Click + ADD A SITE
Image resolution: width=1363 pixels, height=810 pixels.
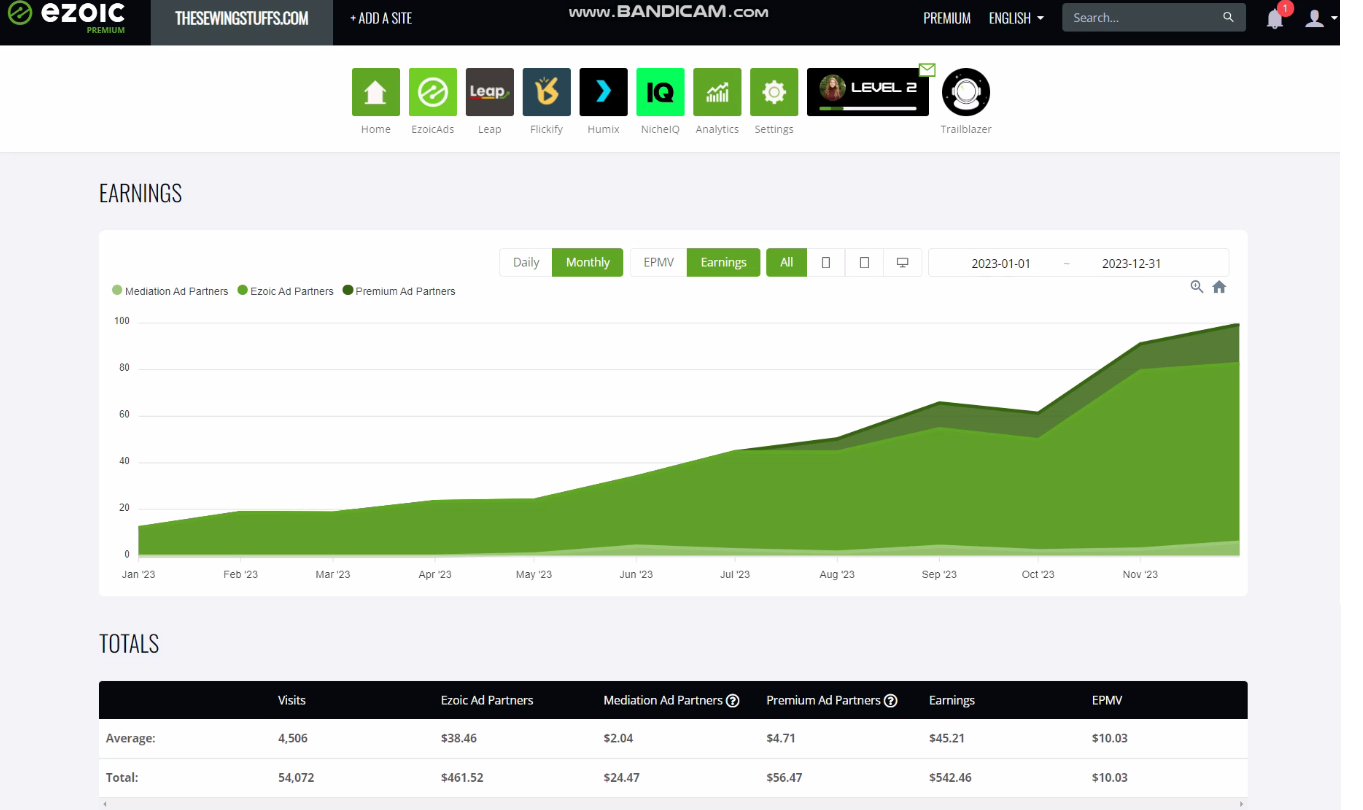[x=381, y=18]
